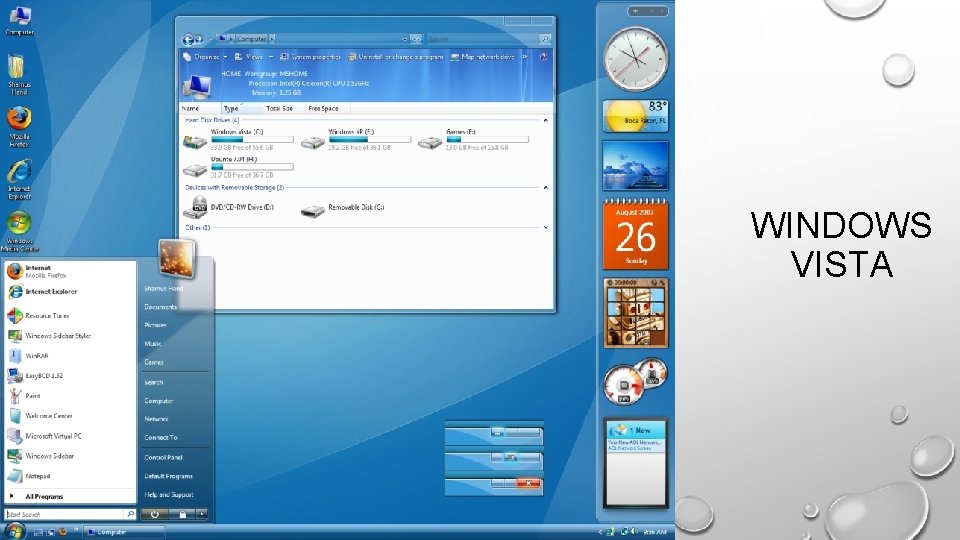Viewport: 960px width, 540px height.
Task: Open the Windows XP drive
Action: pos(356,140)
